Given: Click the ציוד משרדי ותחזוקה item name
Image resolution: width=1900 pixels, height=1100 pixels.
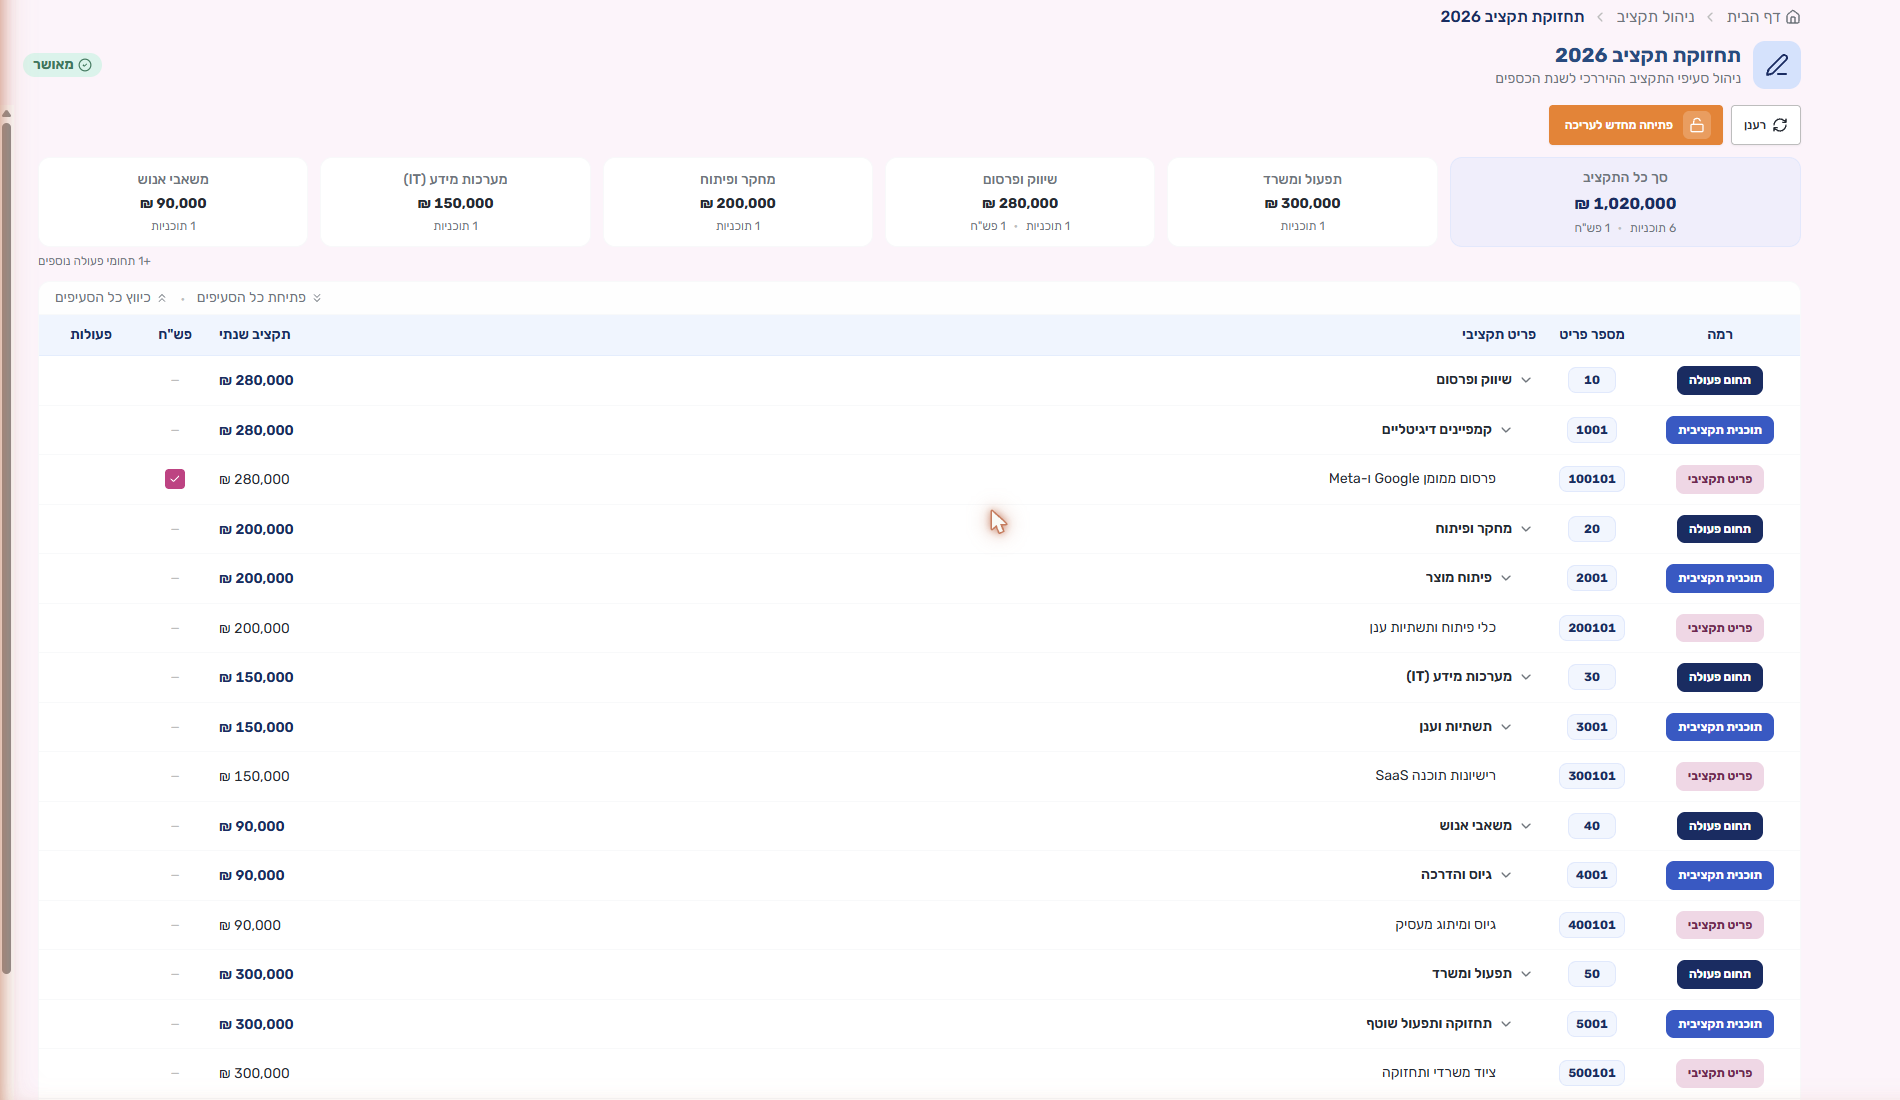Looking at the screenshot, I should pyautogui.click(x=1439, y=1073).
